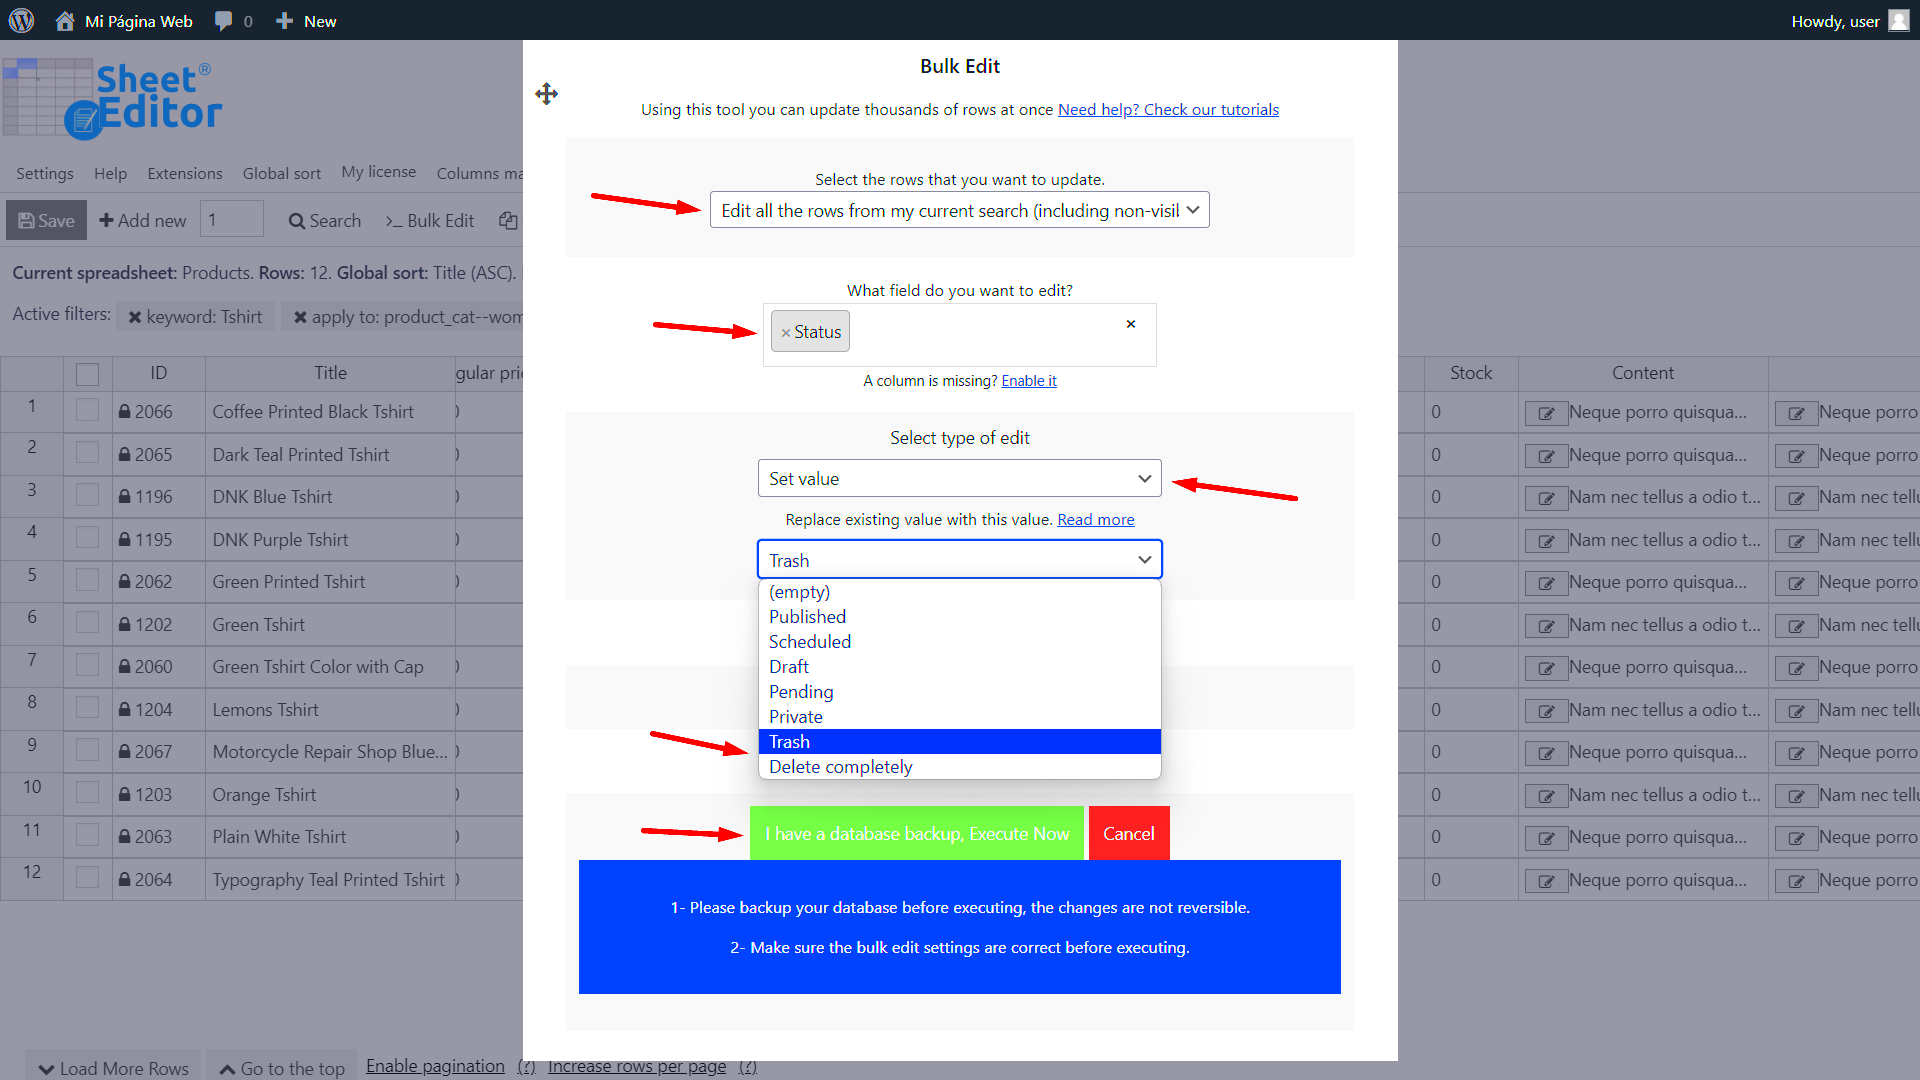The height and width of the screenshot is (1080, 1920).
Task: Check the row 1 checkbox
Action: coord(86,411)
